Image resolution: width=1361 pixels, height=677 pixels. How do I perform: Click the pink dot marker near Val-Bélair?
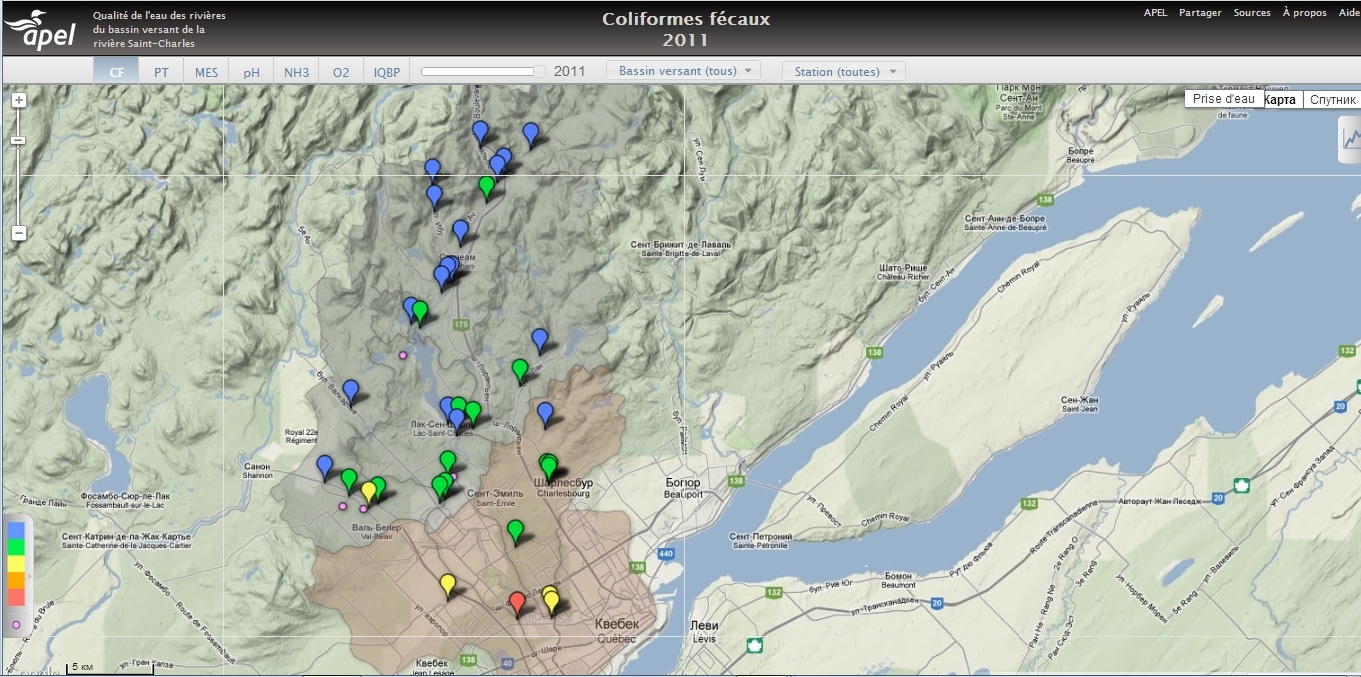click(363, 509)
